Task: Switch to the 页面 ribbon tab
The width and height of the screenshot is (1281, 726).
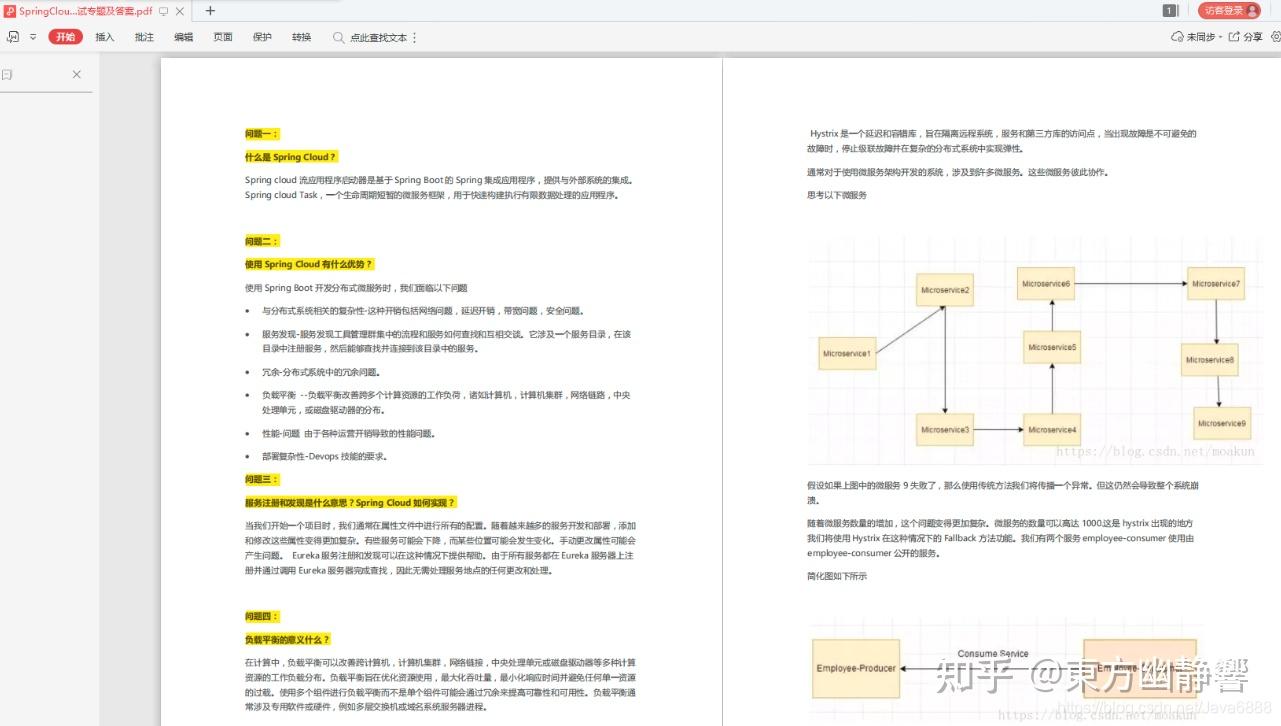Action: click(x=223, y=37)
